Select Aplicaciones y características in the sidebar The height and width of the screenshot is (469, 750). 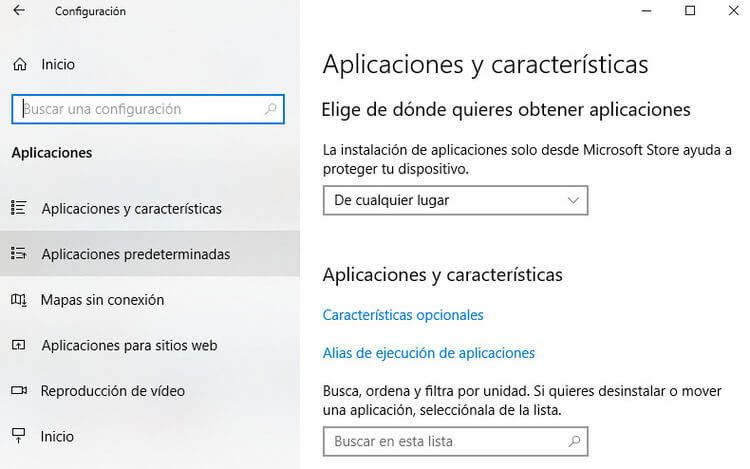pyautogui.click(x=150, y=208)
